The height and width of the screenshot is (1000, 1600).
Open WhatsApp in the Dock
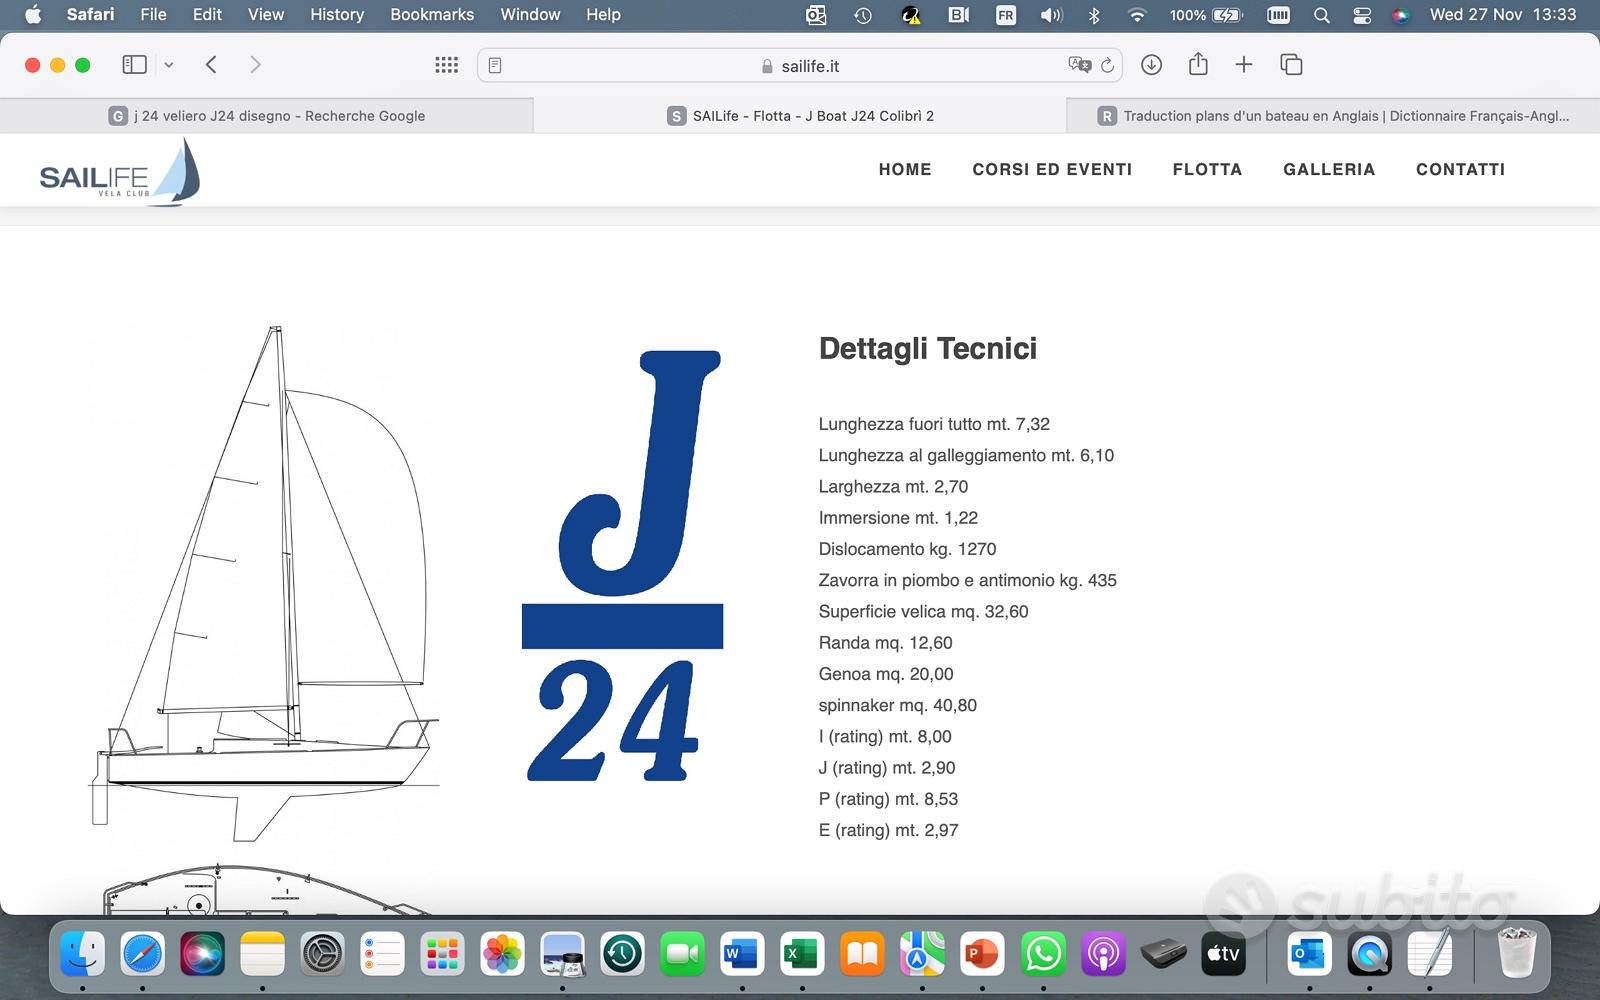point(1043,954)
